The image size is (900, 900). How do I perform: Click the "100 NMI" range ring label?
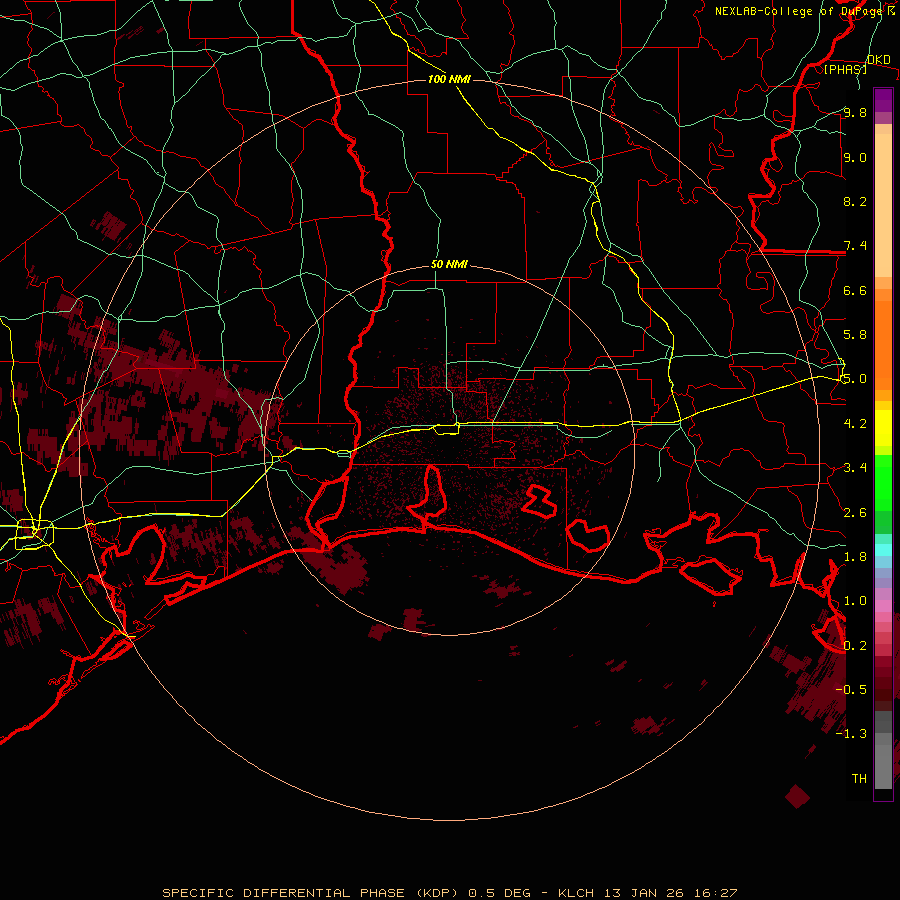pyautogui.click(x=449, y=79)
